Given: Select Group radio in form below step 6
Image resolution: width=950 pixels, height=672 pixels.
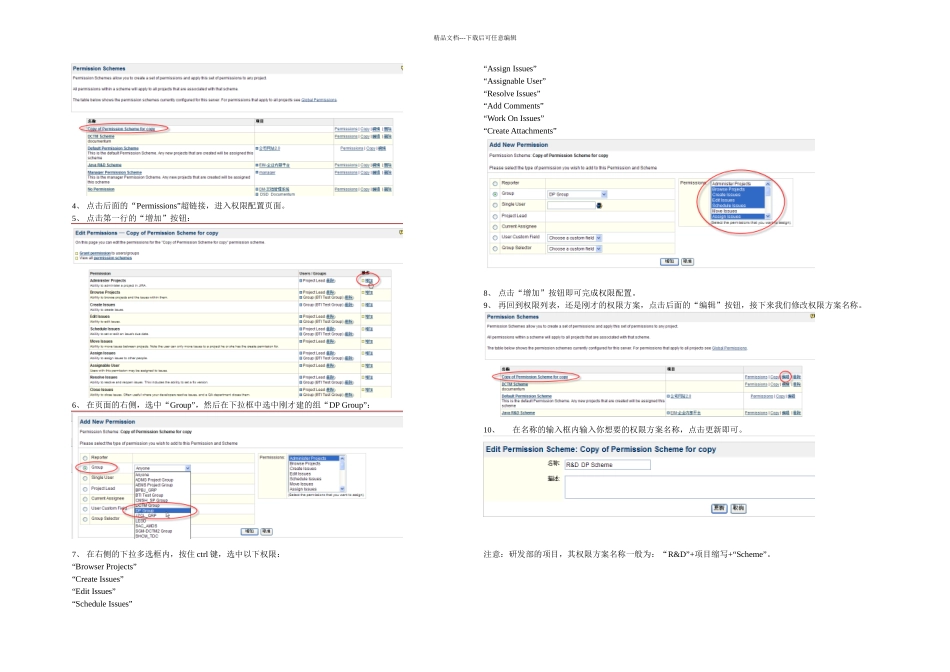Looking at the screenshot, I should [85, 468].
